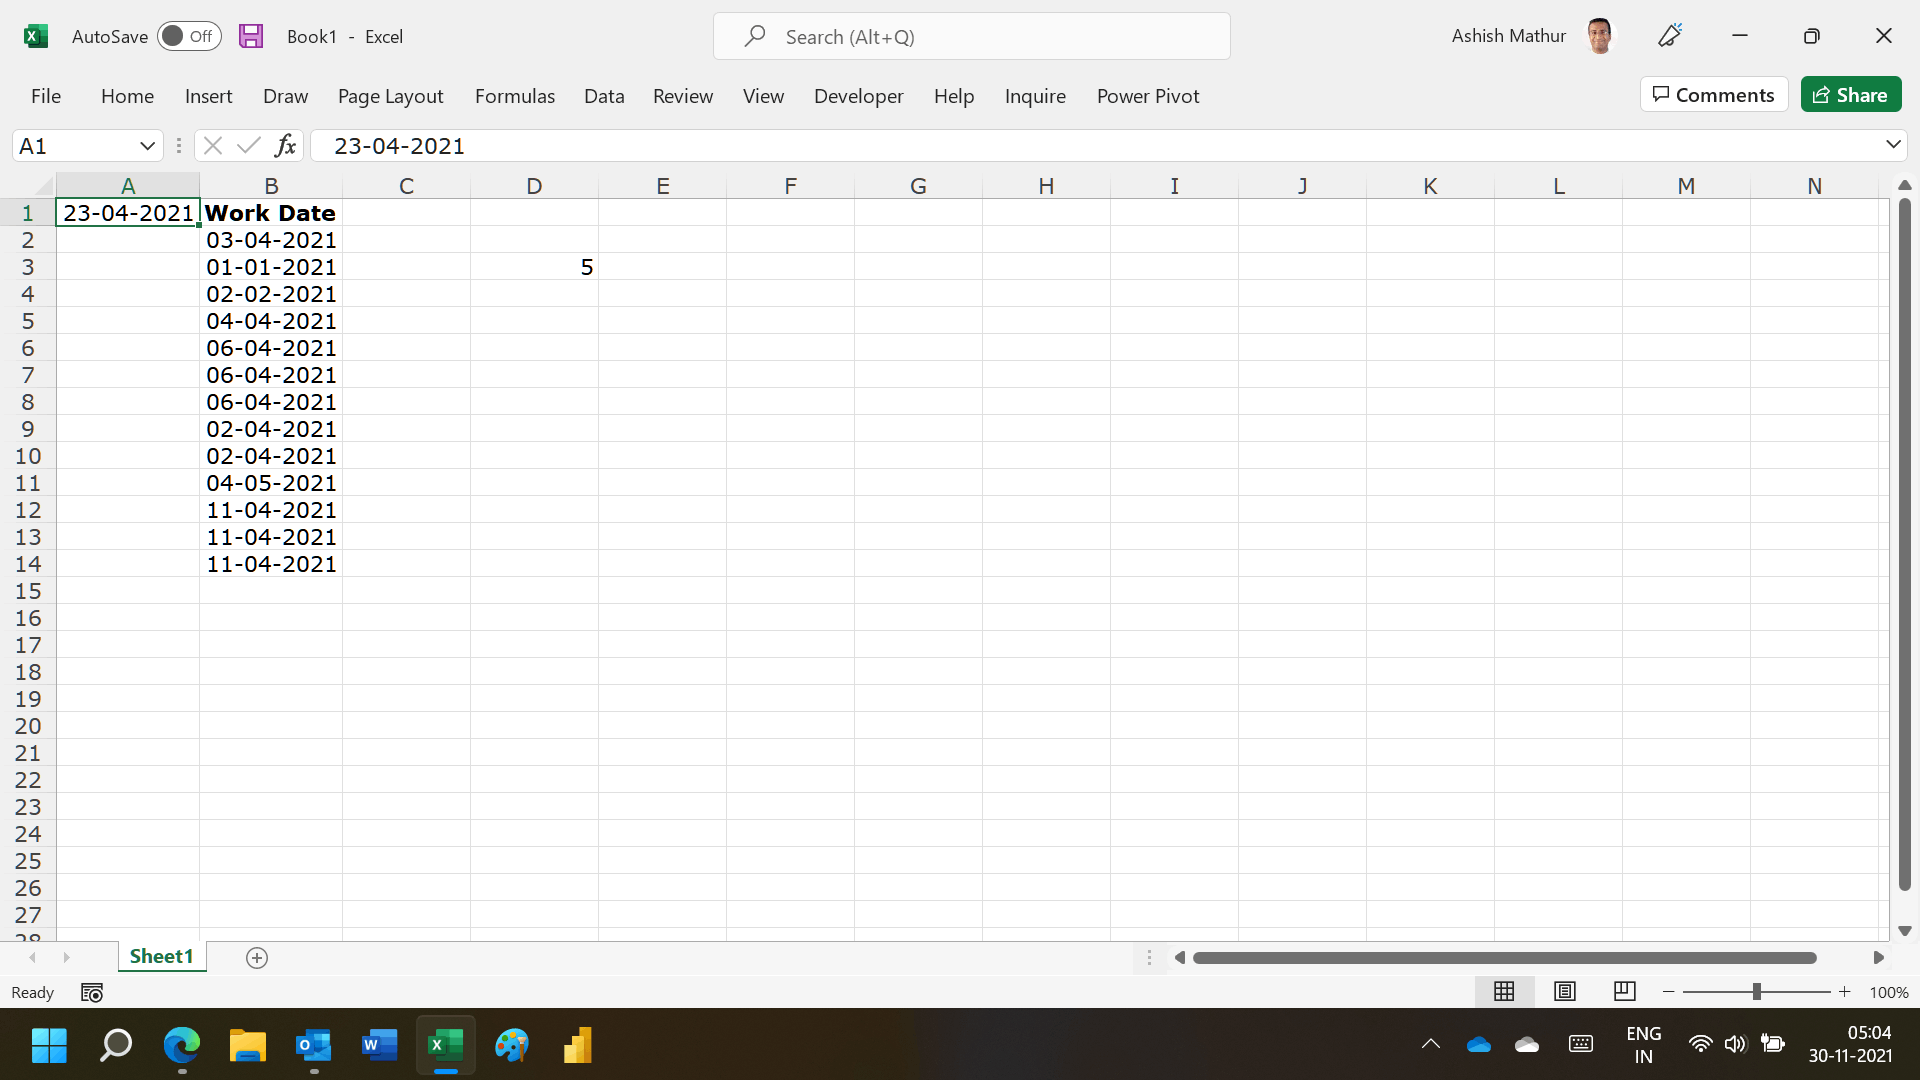Click the Search box
The image size is (1920, 1080).
click(x=972, y=36)
